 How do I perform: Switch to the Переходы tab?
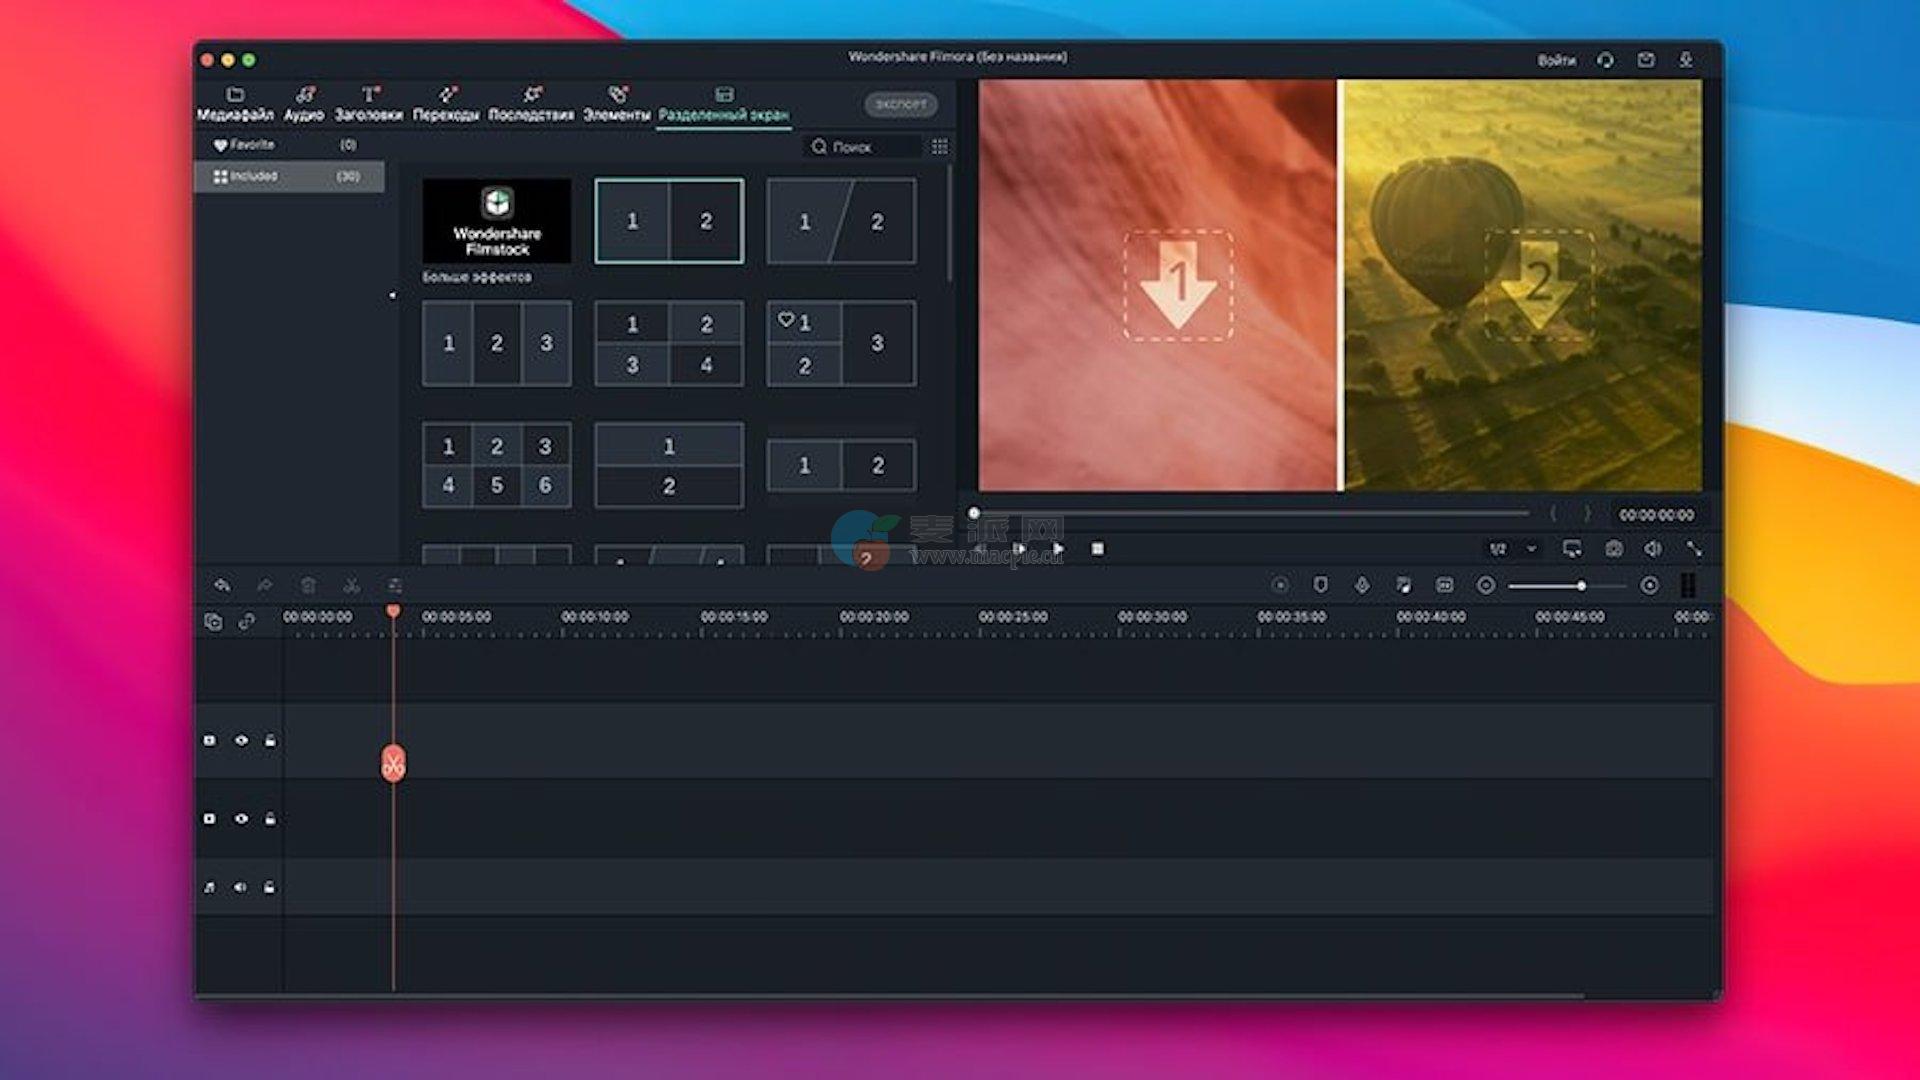(446, 104)
